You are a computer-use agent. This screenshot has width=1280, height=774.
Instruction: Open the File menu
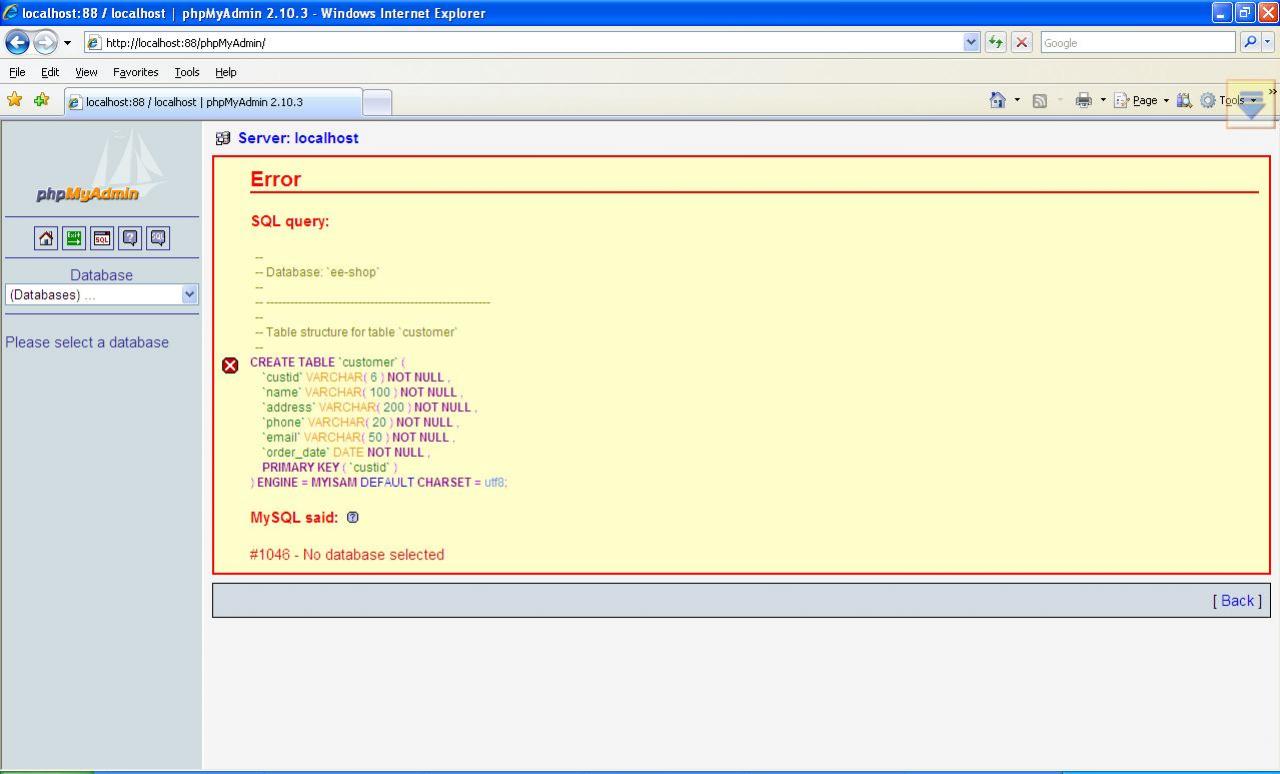pyautogui.click(x=17, y=72)
